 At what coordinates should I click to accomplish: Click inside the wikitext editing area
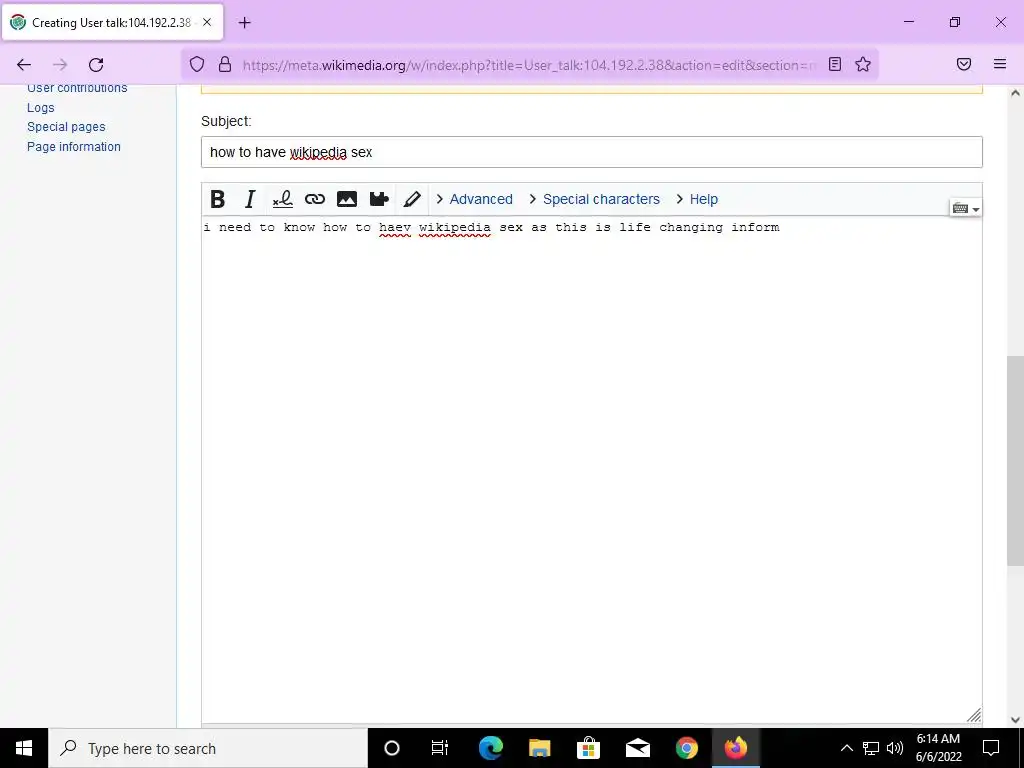(x=592, y=470)
